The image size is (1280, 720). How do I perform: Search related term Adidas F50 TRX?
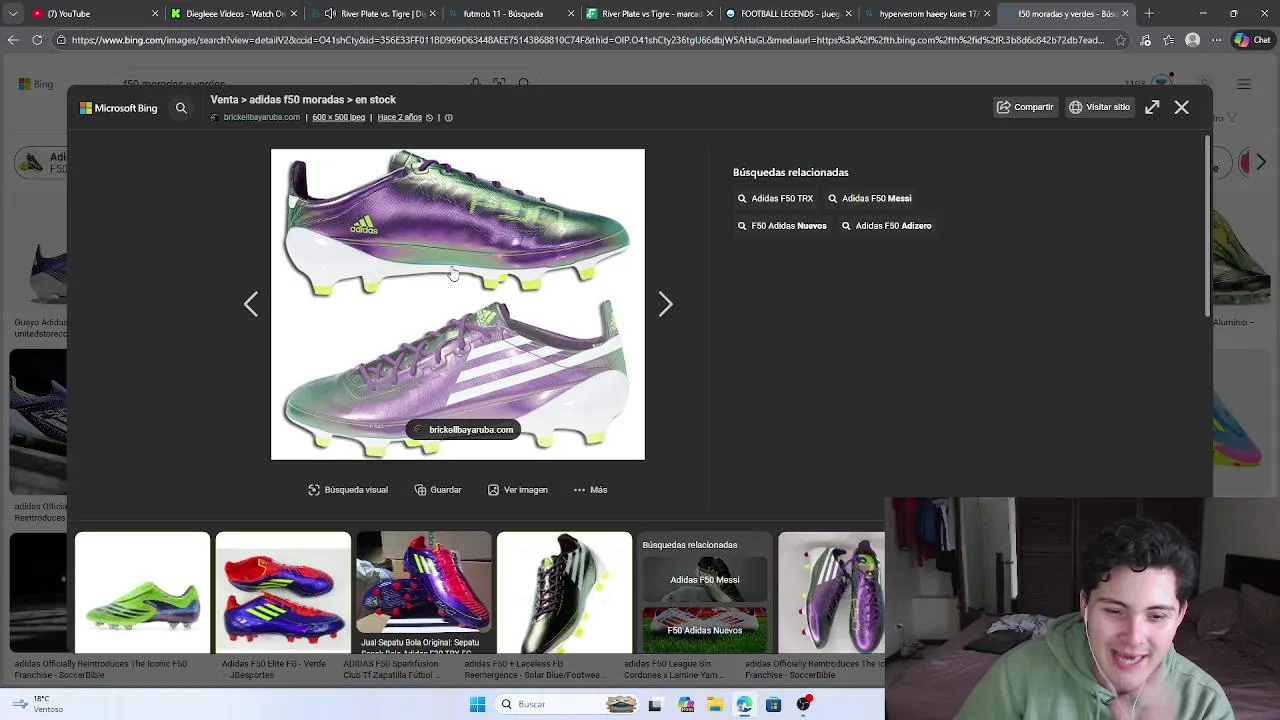click(775, 199)
